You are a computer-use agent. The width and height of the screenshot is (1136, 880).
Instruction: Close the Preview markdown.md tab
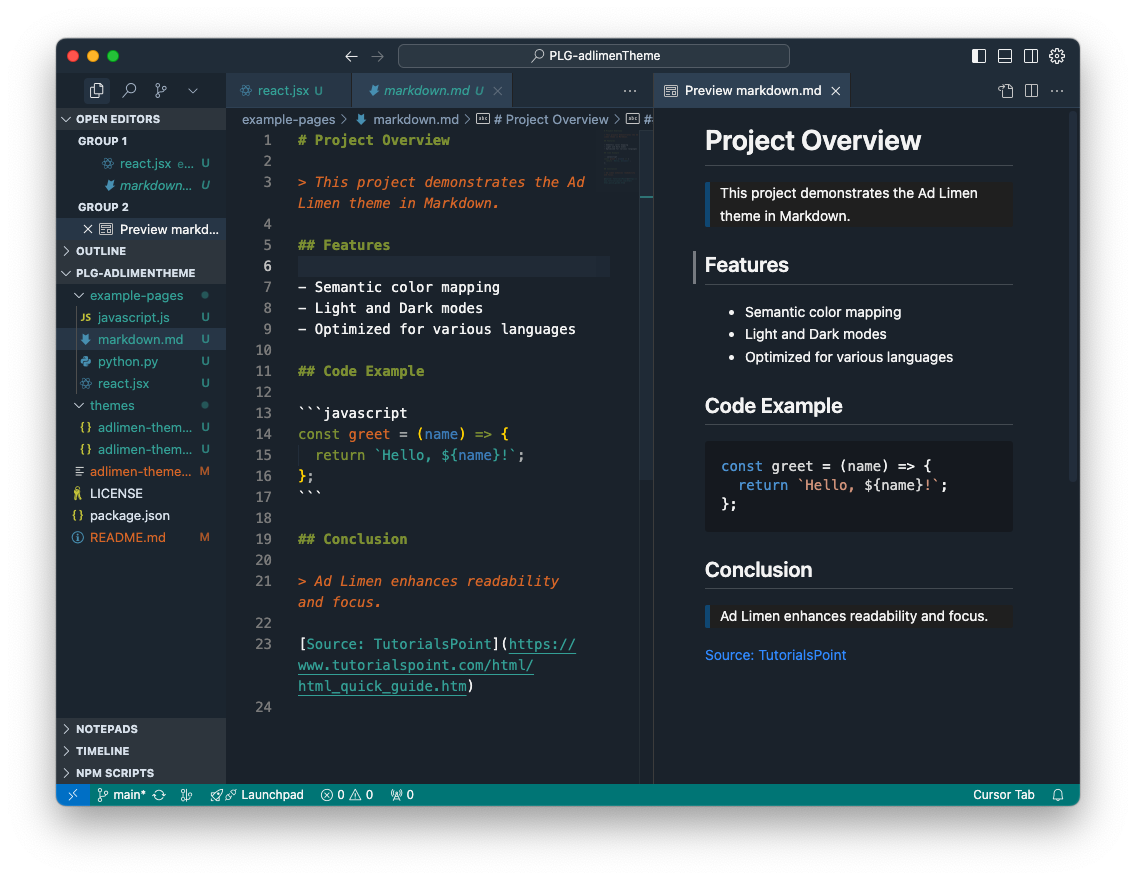pyautogui.click(x=835, y=91)
